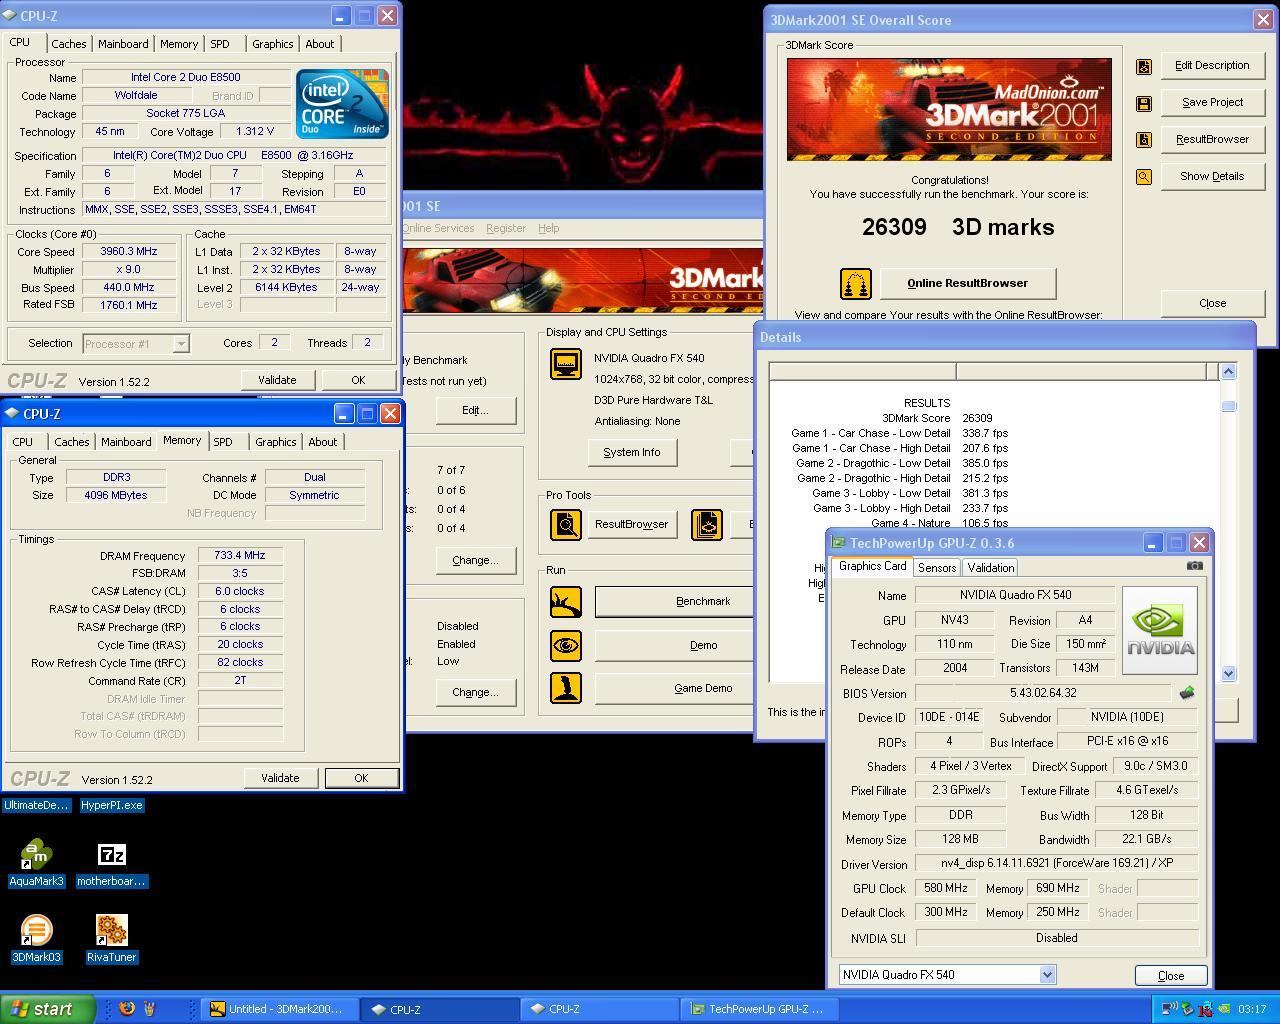The height and width of the screenshot is (1024, 1280).
Task: Switch to Caches tab in top CPU-Z window
Action: tap(69, 44)
